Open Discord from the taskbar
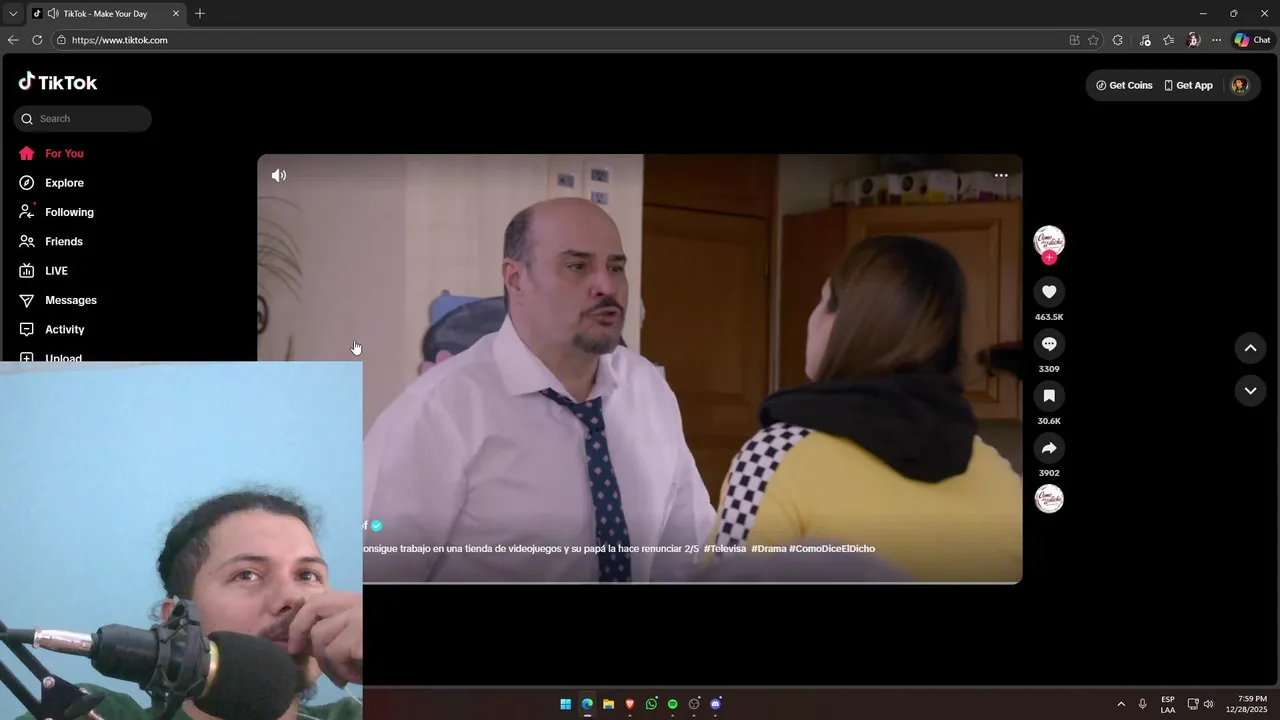The image size is (1280, 720). (x=715, y=704)
